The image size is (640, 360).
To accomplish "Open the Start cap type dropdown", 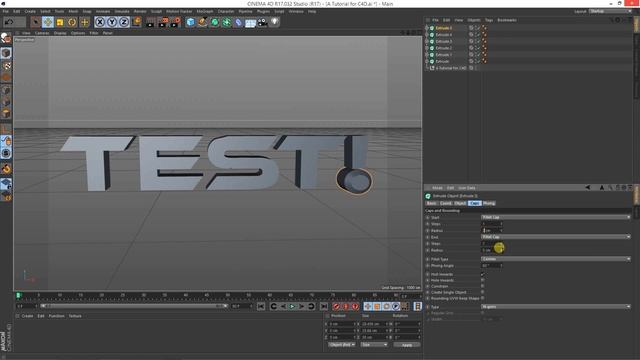I will coord(556,218).
